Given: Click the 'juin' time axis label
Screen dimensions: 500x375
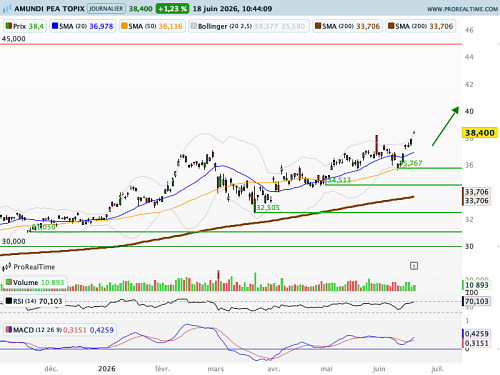Looking at the screenshot, I should coord(379,369).
